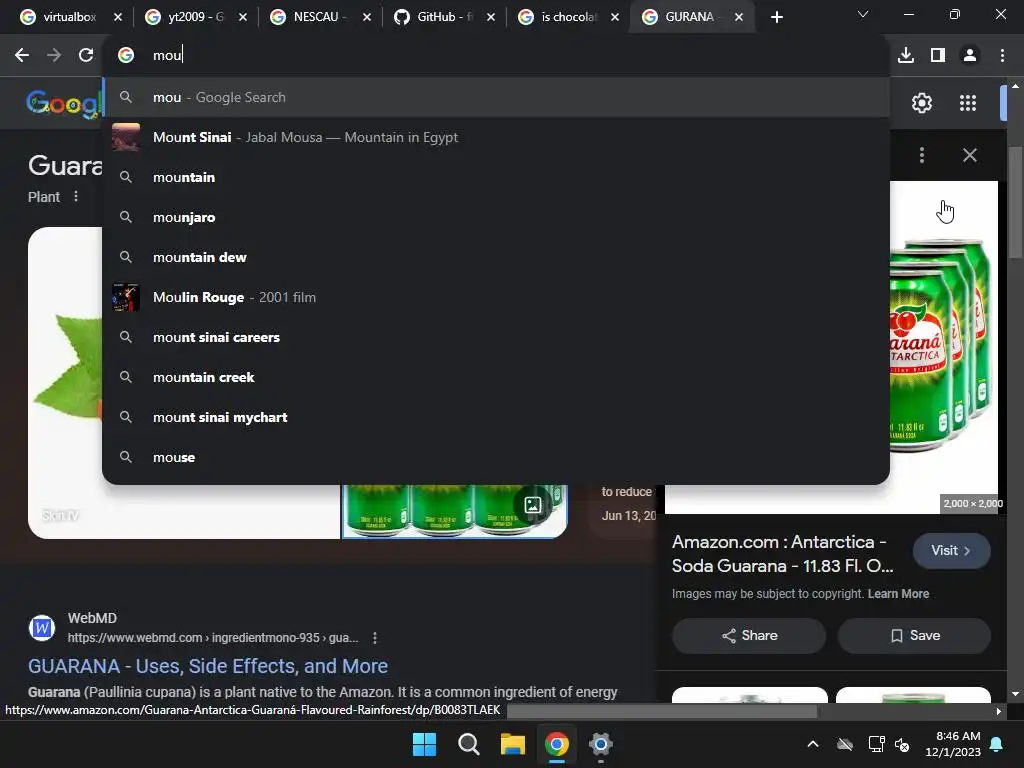This screenshot has height=768, width=1024.
Task: Choose 'mounjaro' suggestion
Action: 496,217
